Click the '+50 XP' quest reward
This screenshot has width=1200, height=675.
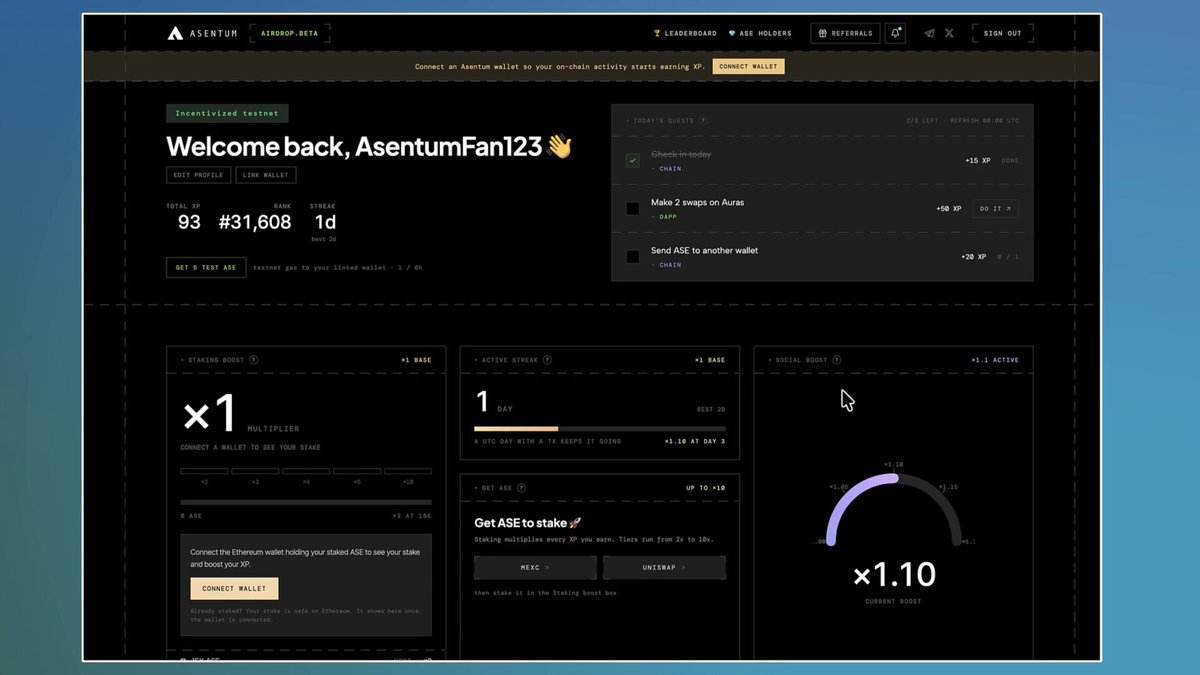(x=948, y=209)
